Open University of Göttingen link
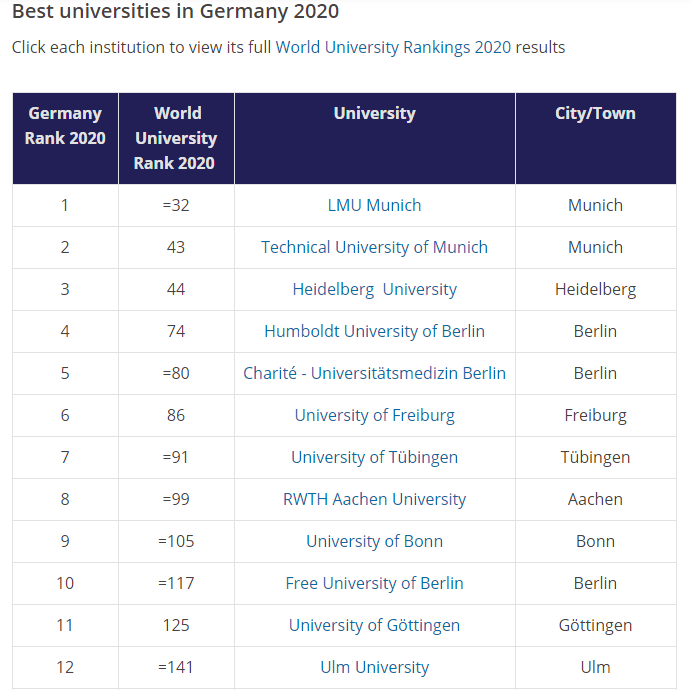Viewport: 691px width, 690px height. click(375, 625)
